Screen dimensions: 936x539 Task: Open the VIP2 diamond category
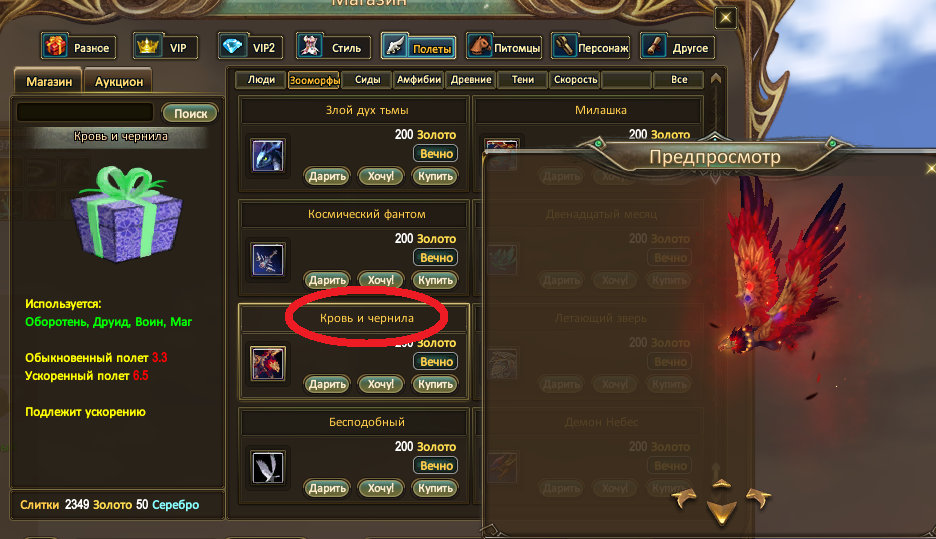pyautogui.click(x=250, y=47)
